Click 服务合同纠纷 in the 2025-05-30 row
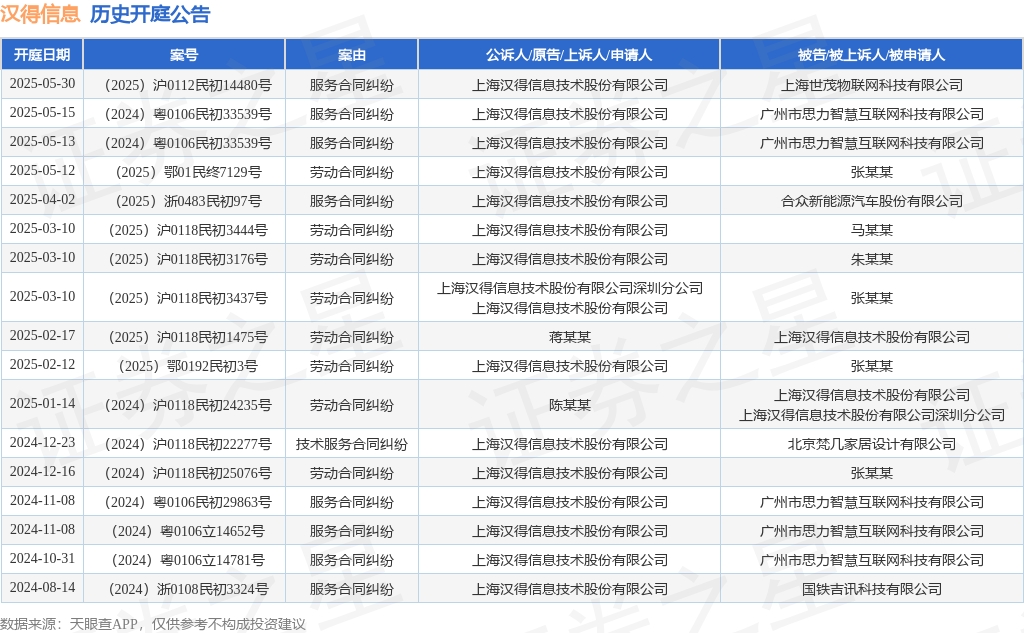 (351, 85)
